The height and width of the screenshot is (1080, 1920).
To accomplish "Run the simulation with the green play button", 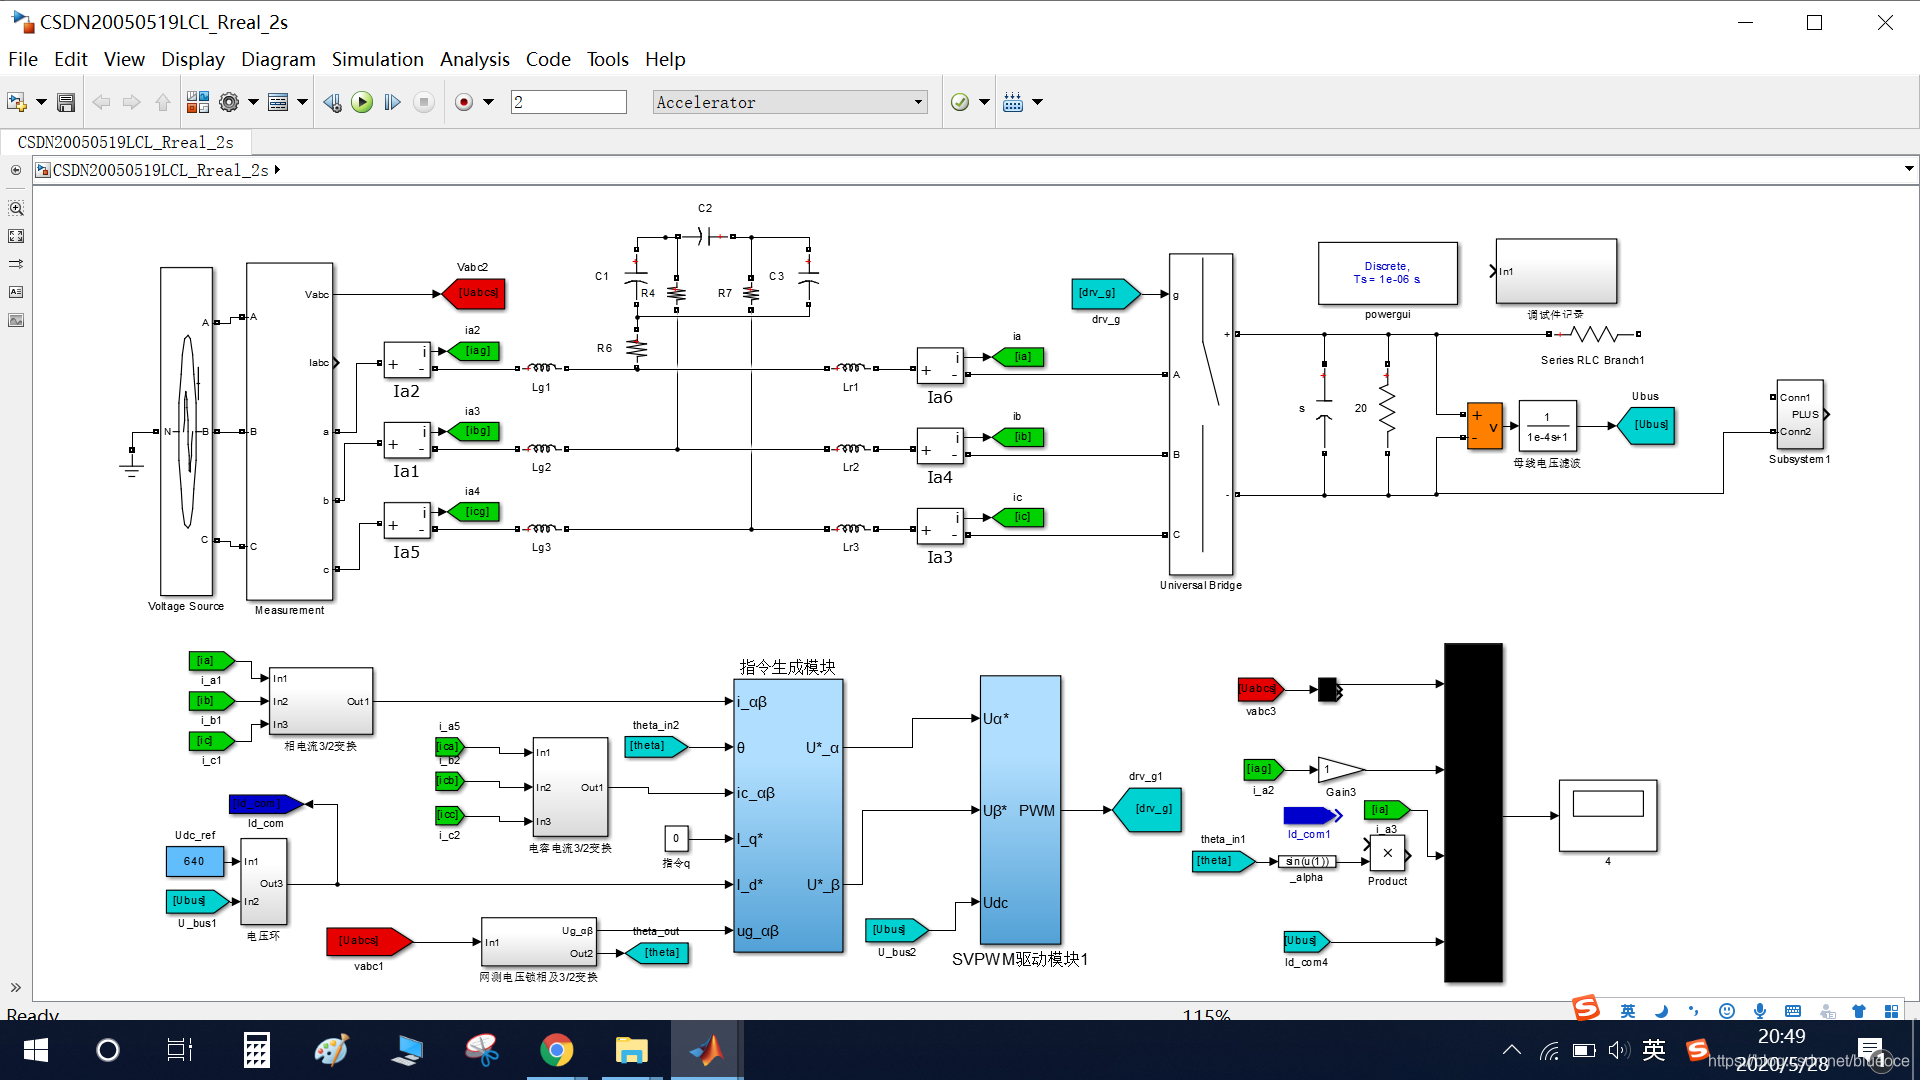I will (362, 102).
